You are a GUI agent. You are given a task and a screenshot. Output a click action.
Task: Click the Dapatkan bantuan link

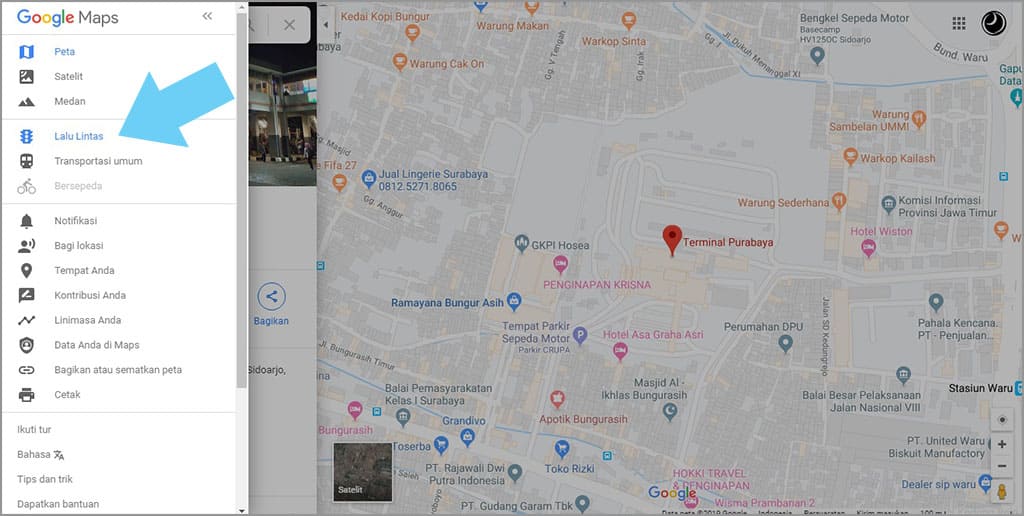(x=58, y=504)
